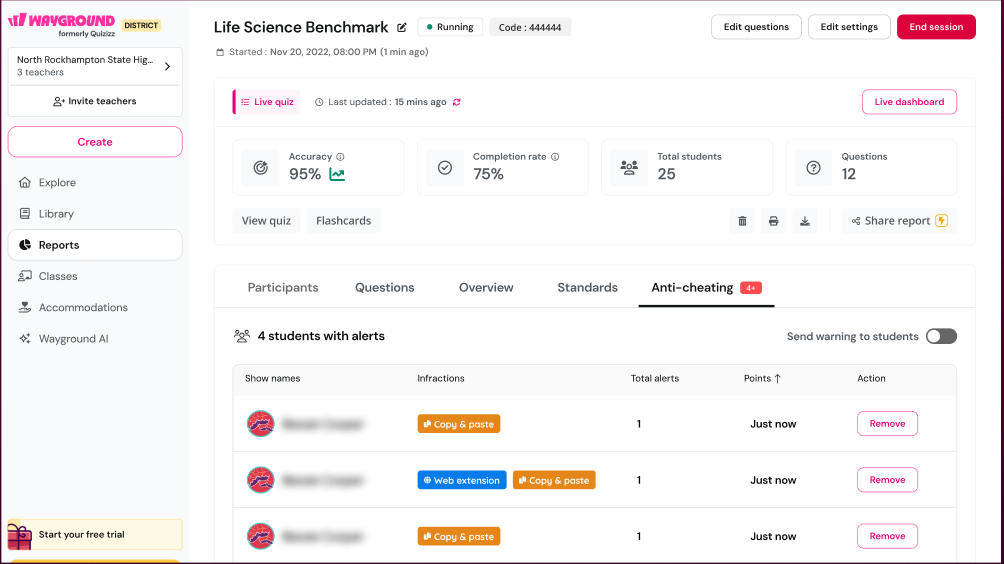Screen dimensions: 1004x564
Task: Go to Accommodations in the sidebar
Action: point(83,308)
